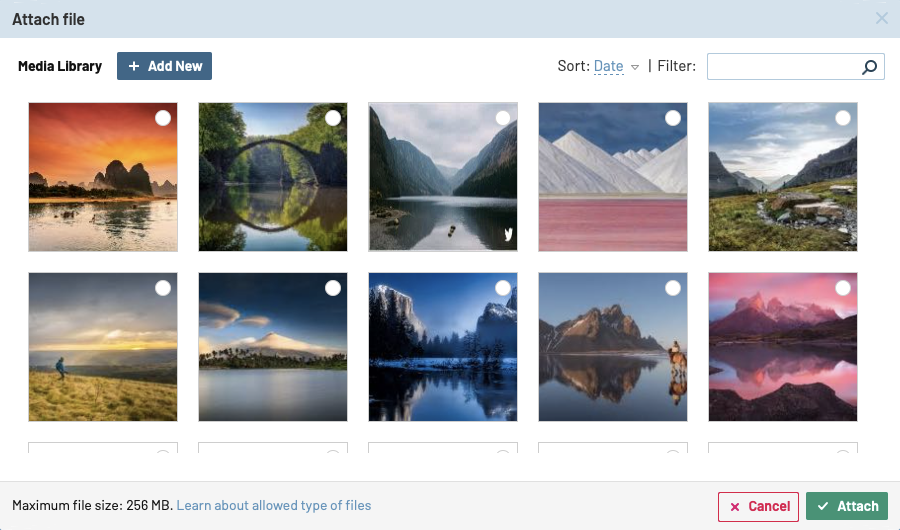Select the pink lake pyramids image radio

(x=673, y=118)
